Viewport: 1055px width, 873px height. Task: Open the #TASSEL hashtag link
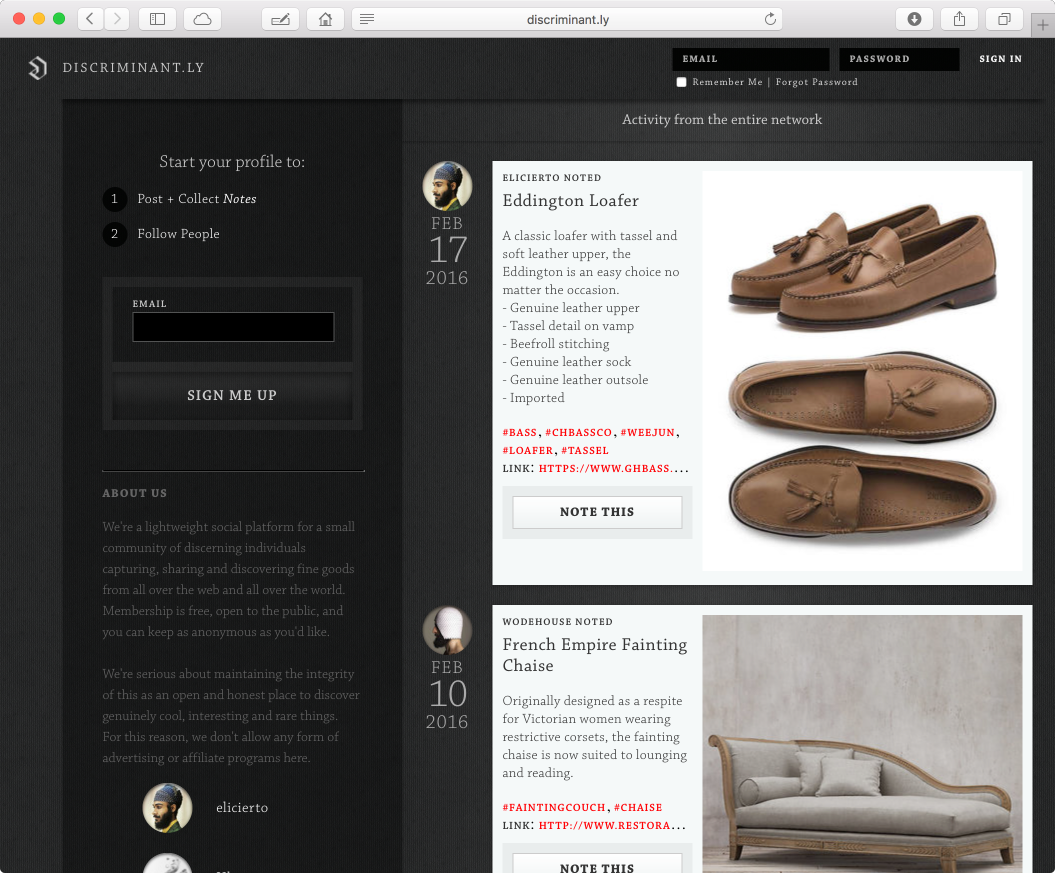coord(585,450)
